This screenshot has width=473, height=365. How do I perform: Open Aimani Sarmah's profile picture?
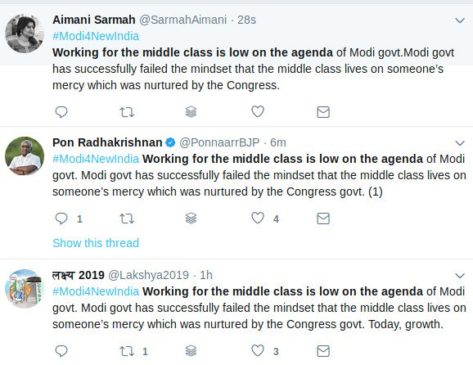tap(25, 34)
